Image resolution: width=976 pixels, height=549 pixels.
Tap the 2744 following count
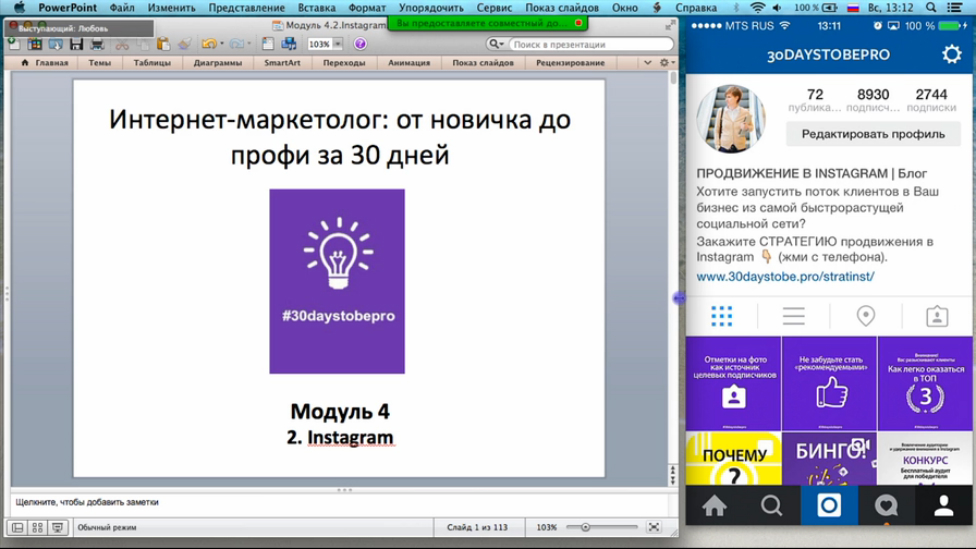coord(931,100)
